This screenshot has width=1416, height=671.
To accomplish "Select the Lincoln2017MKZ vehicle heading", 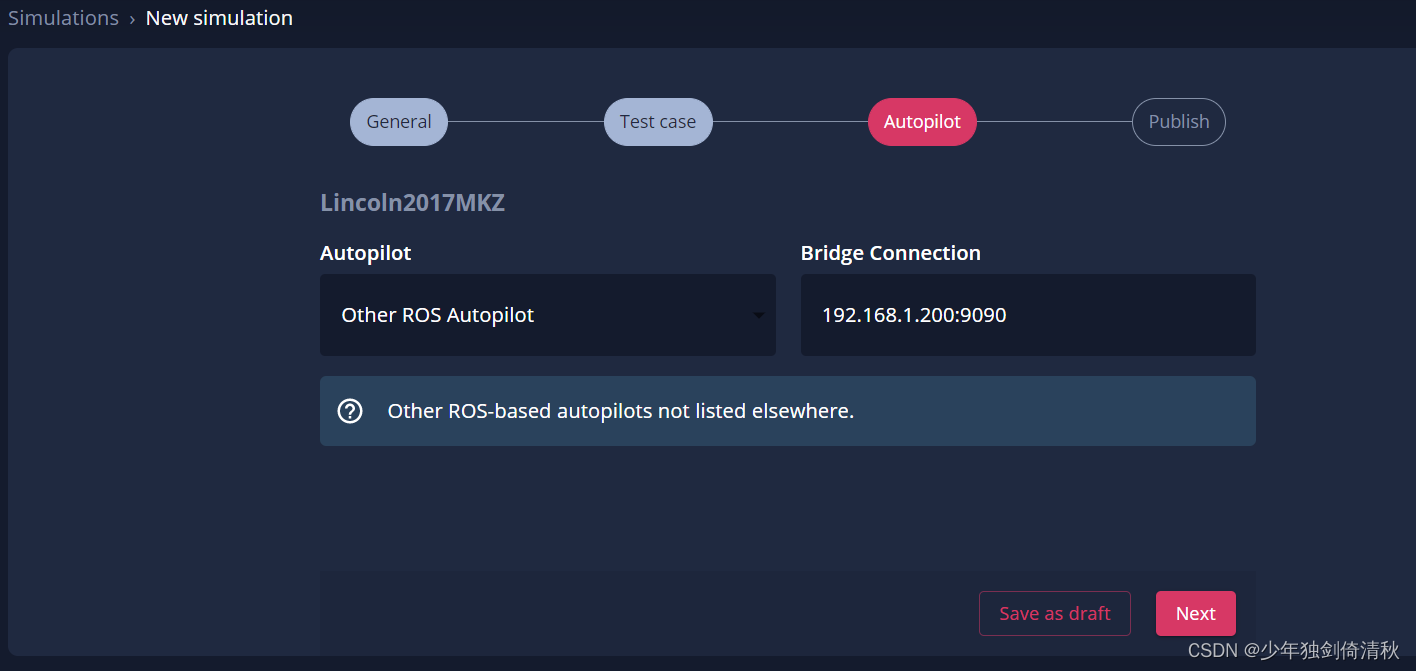I will pyautogui.click(x=412, y=202).
